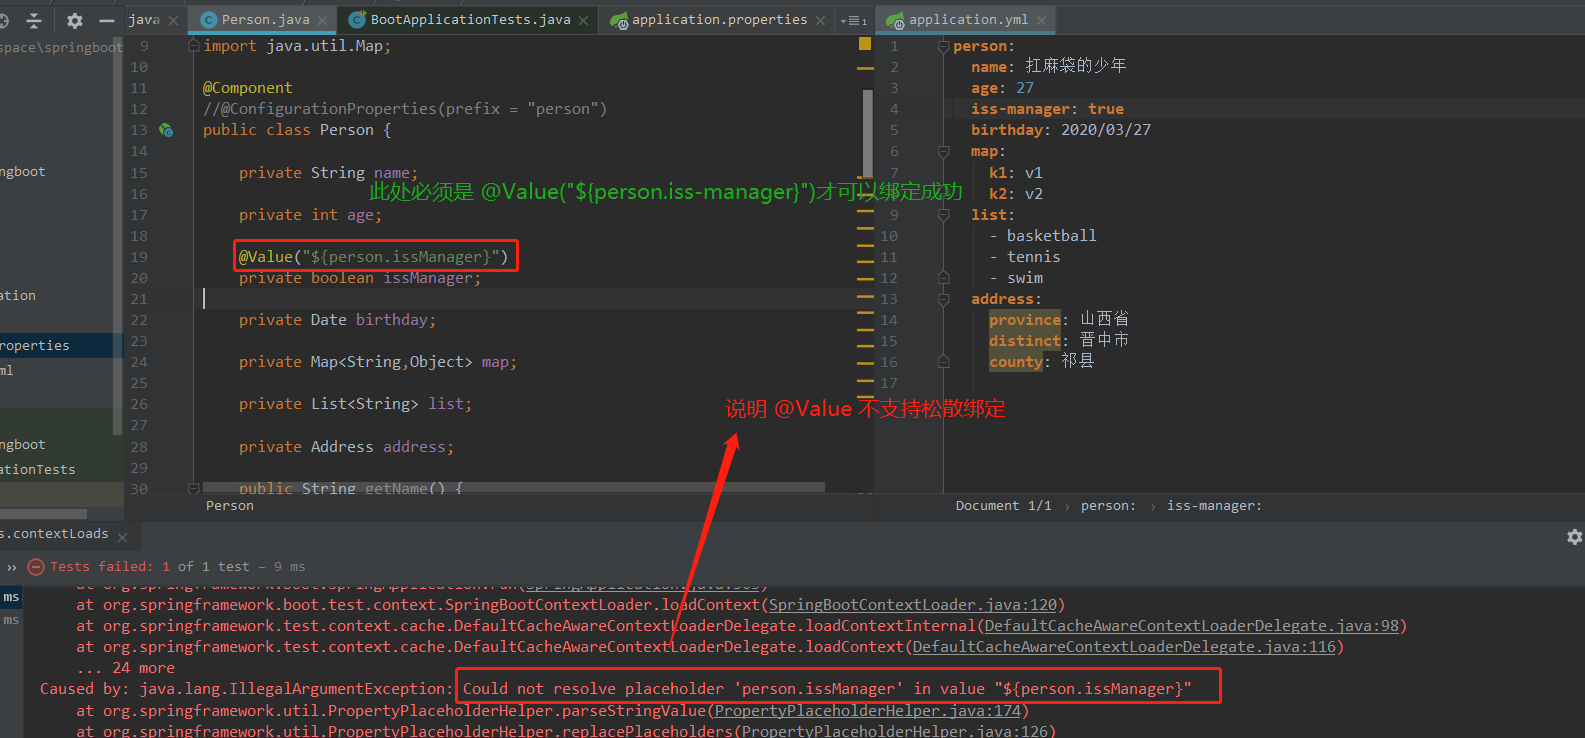Image resolution: width=1585 pixels, height=738 pixels.
Task: Click the locate-file target icon in project toolbar
Action: click(4, 20)
